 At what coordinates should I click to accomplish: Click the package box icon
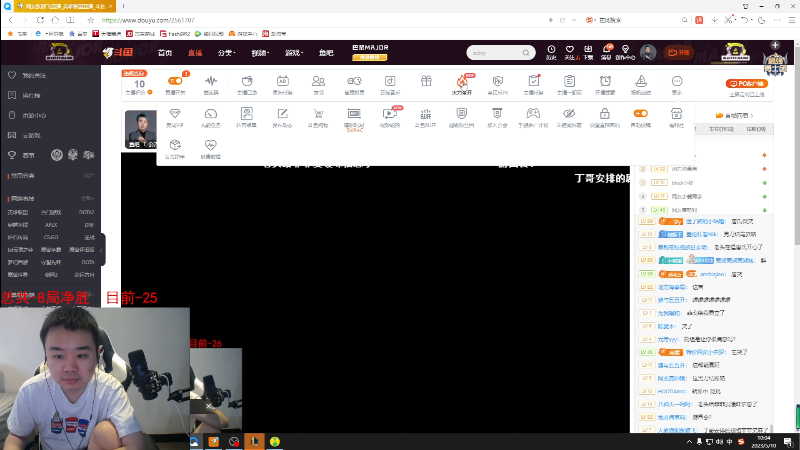click(175, 145)
